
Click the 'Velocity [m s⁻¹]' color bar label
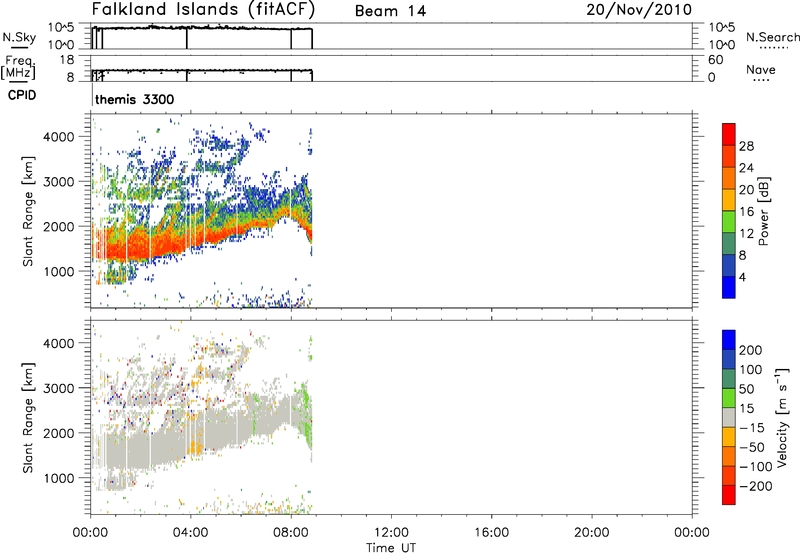(x=782, y=417)
